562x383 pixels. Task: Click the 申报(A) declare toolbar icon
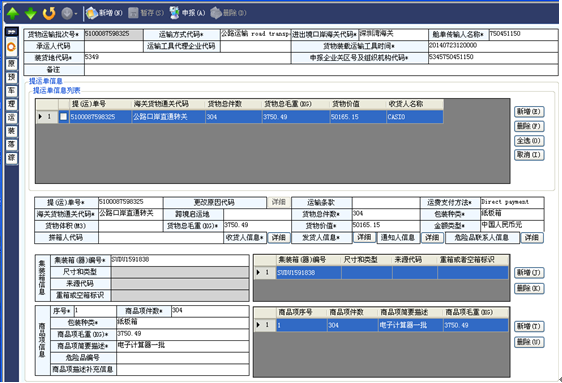(187, 13)
